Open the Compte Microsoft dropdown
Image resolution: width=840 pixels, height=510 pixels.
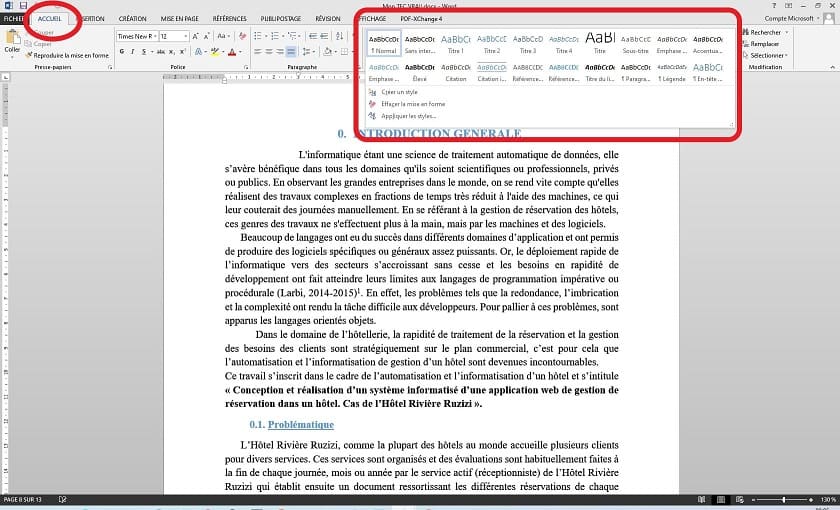[792, 18]
